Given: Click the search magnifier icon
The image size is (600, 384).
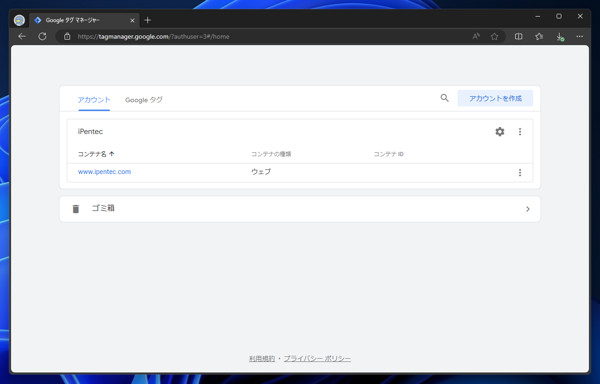Looking at the screenshot, I should point(444,98).
